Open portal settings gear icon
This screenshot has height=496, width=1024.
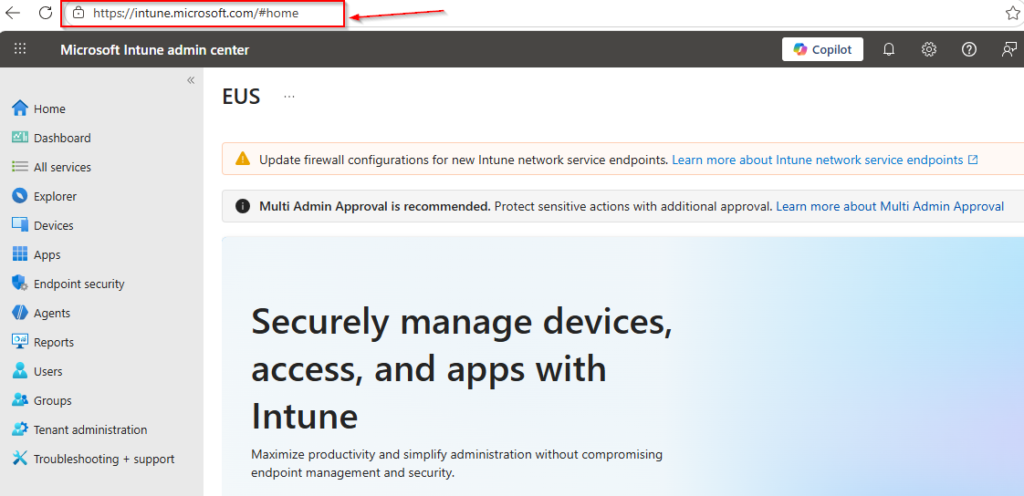pos(929,50)
